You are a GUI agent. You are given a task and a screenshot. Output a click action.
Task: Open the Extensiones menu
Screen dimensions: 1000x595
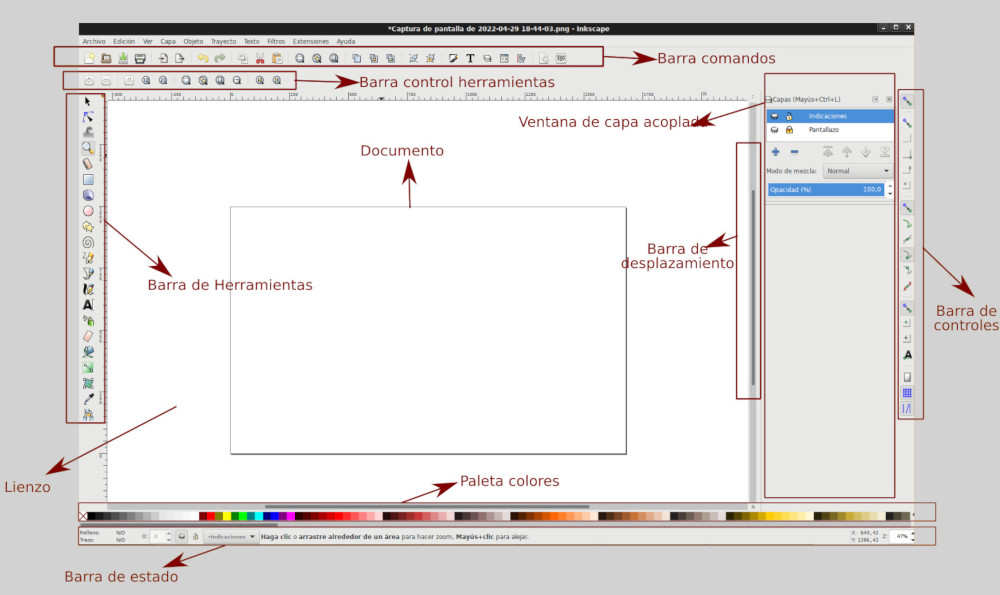click(x=311, y=41)
